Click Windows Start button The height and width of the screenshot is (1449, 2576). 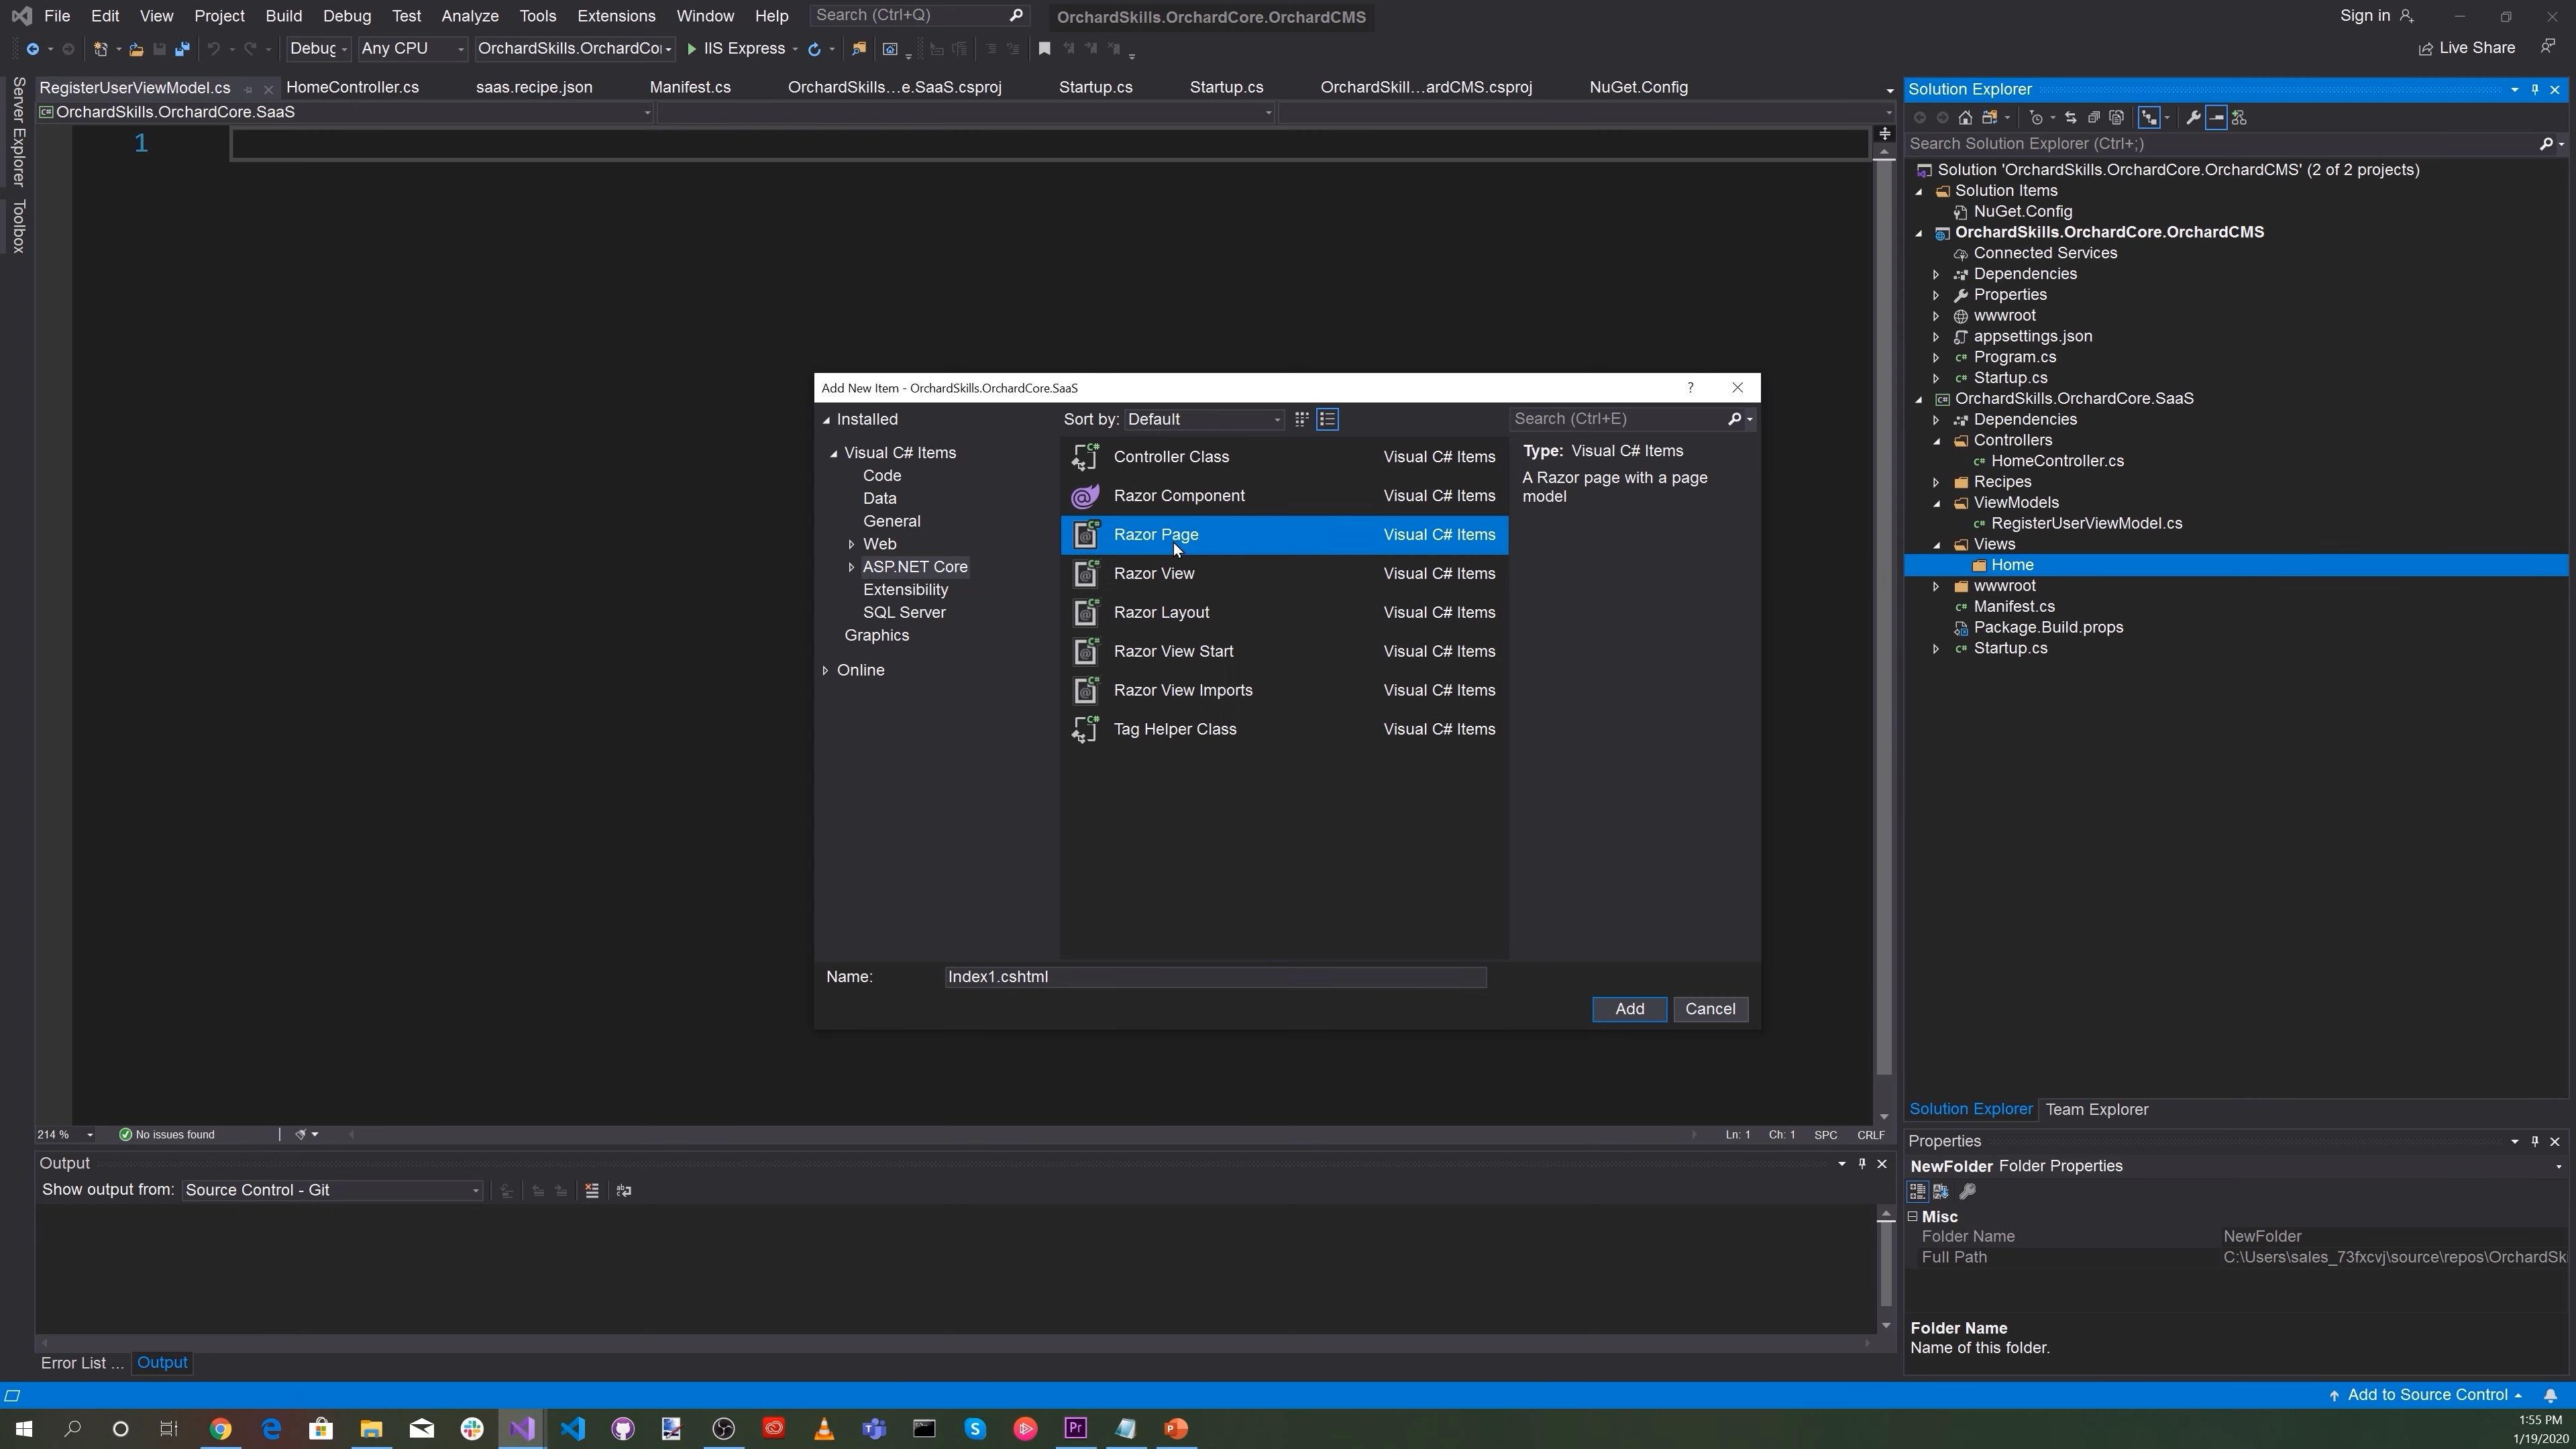(24, 1429)
